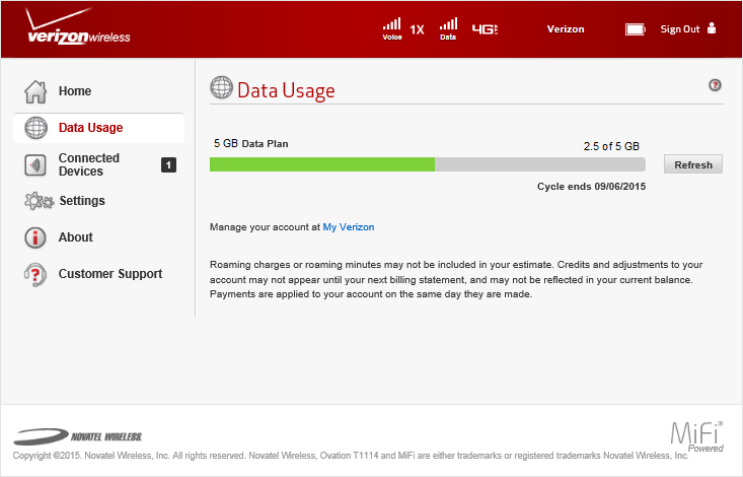Screen dimensions: 743x477
Task: Click the copyright notice in footer
Action: point(351,456)
